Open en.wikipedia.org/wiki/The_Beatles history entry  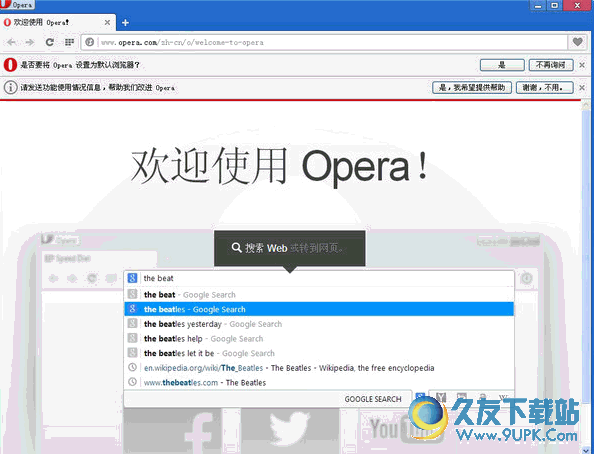pos(319,368)
